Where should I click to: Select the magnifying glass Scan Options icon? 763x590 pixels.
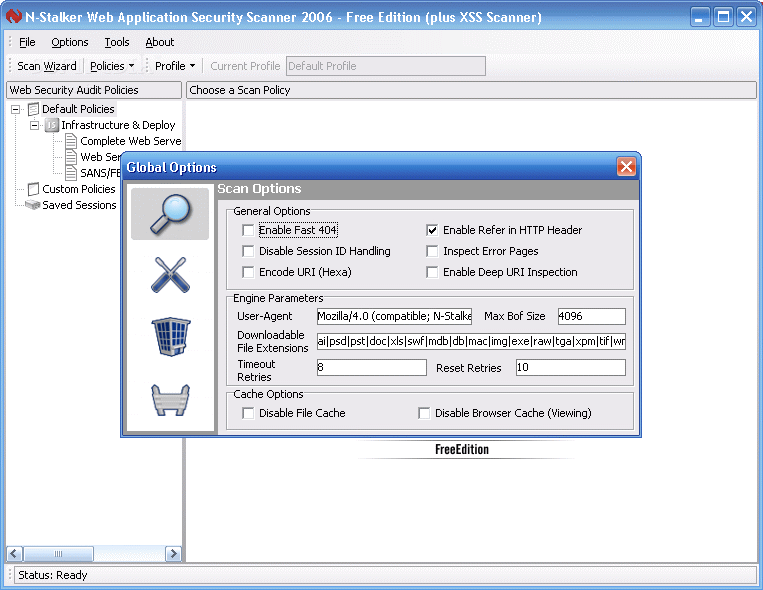[x=170, y=214]
